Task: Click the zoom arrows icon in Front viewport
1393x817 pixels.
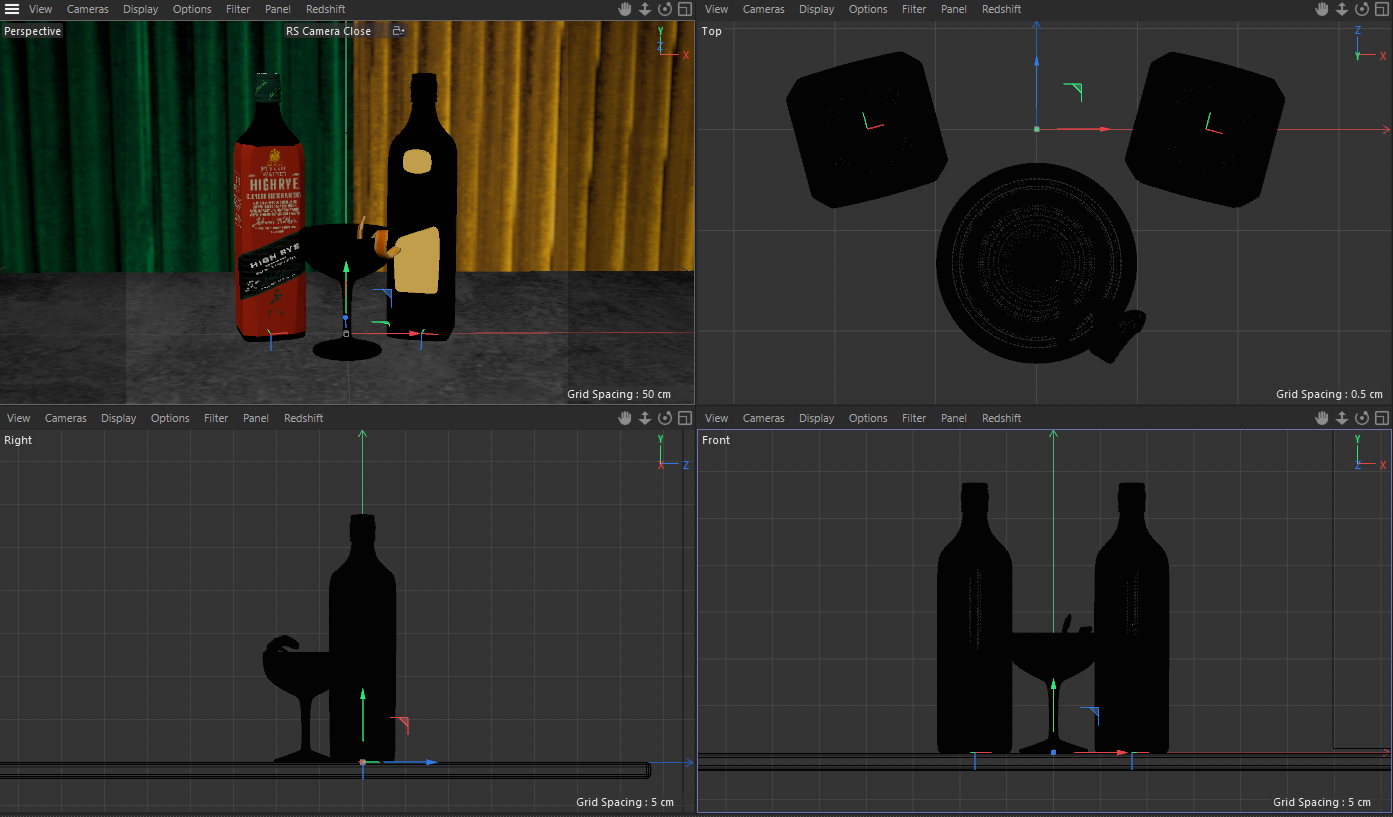Action: (1342, 418)
